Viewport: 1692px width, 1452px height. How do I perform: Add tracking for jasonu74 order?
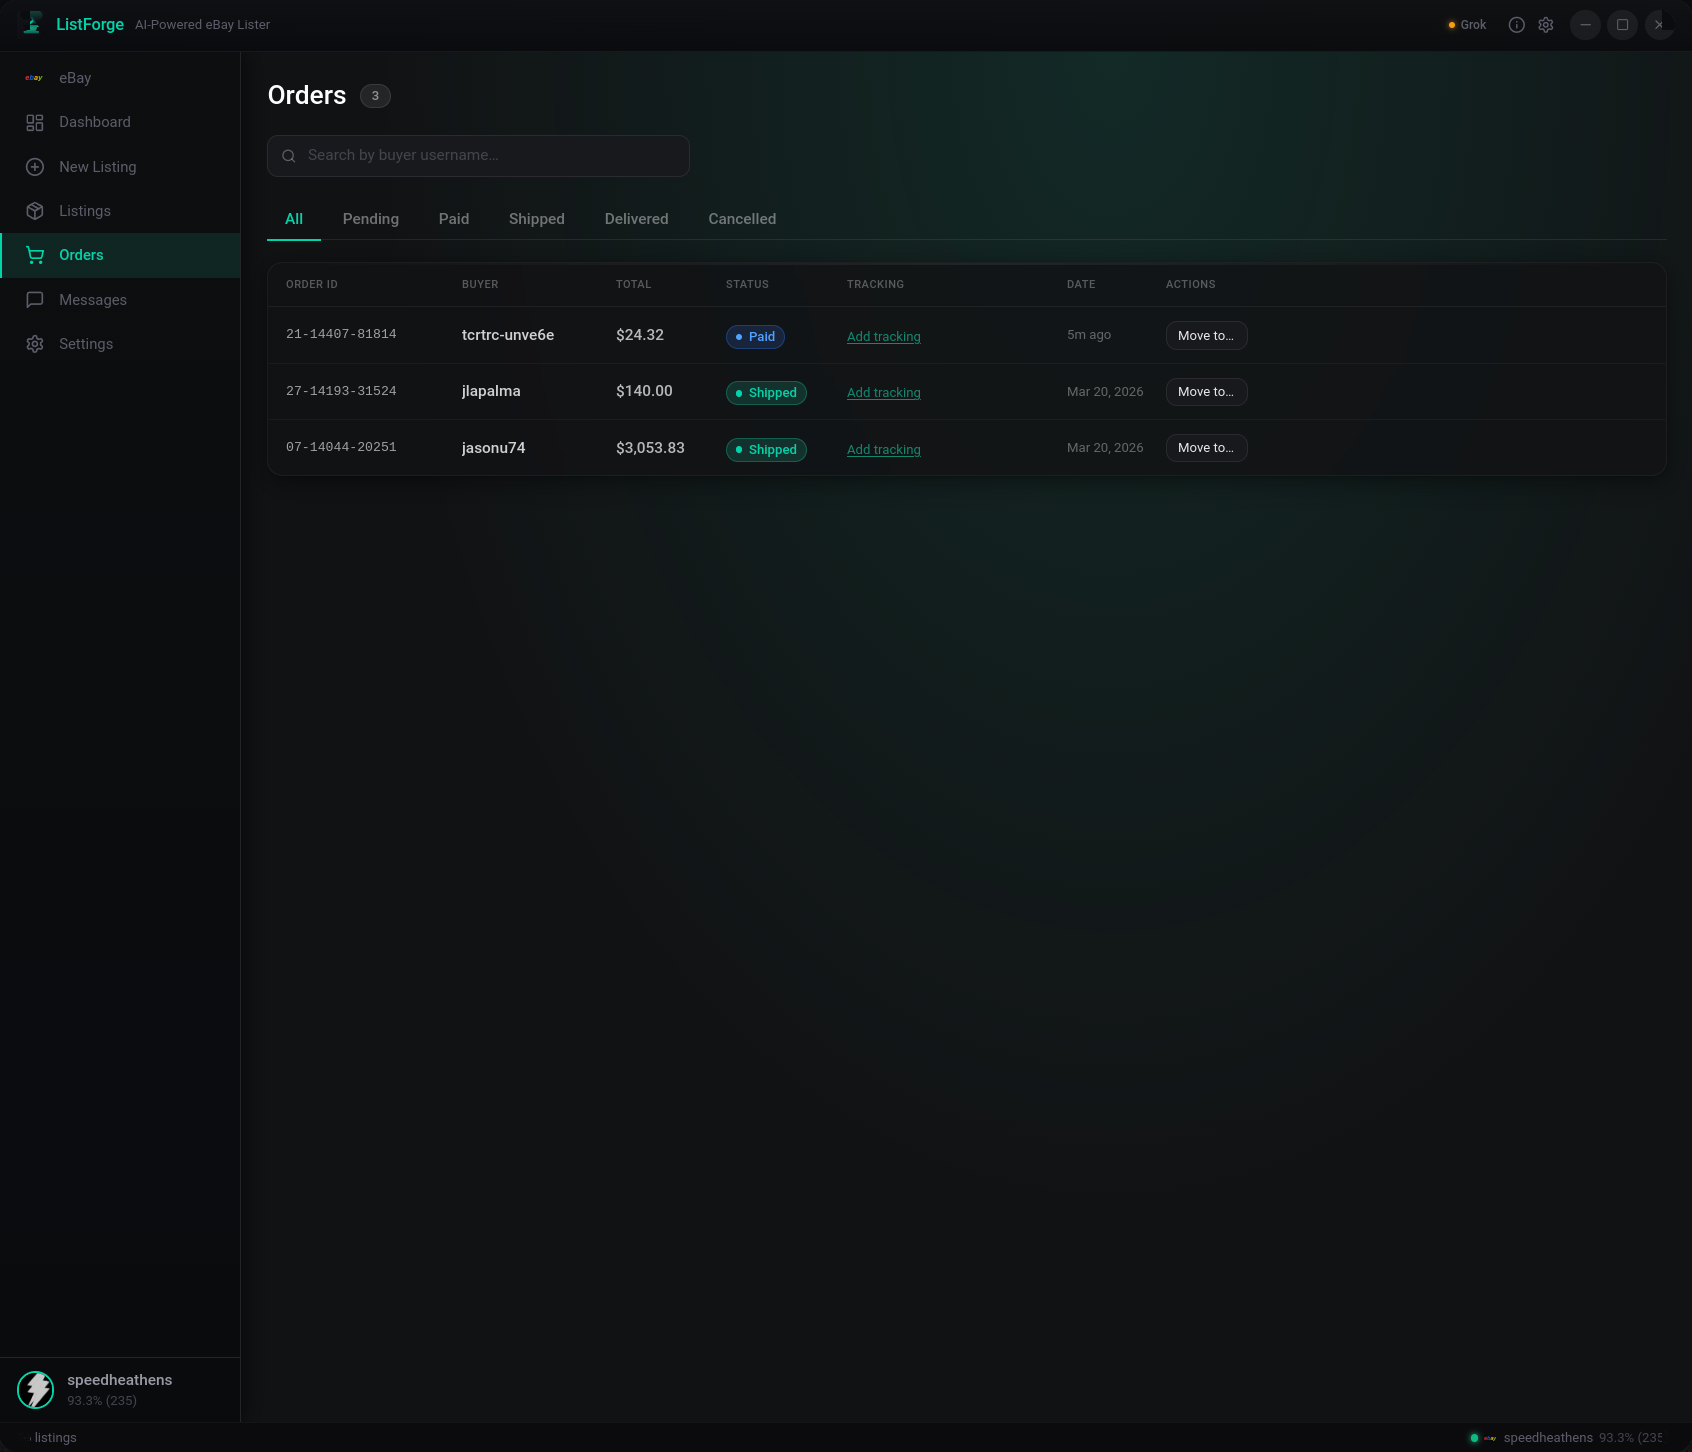[884, 450]
